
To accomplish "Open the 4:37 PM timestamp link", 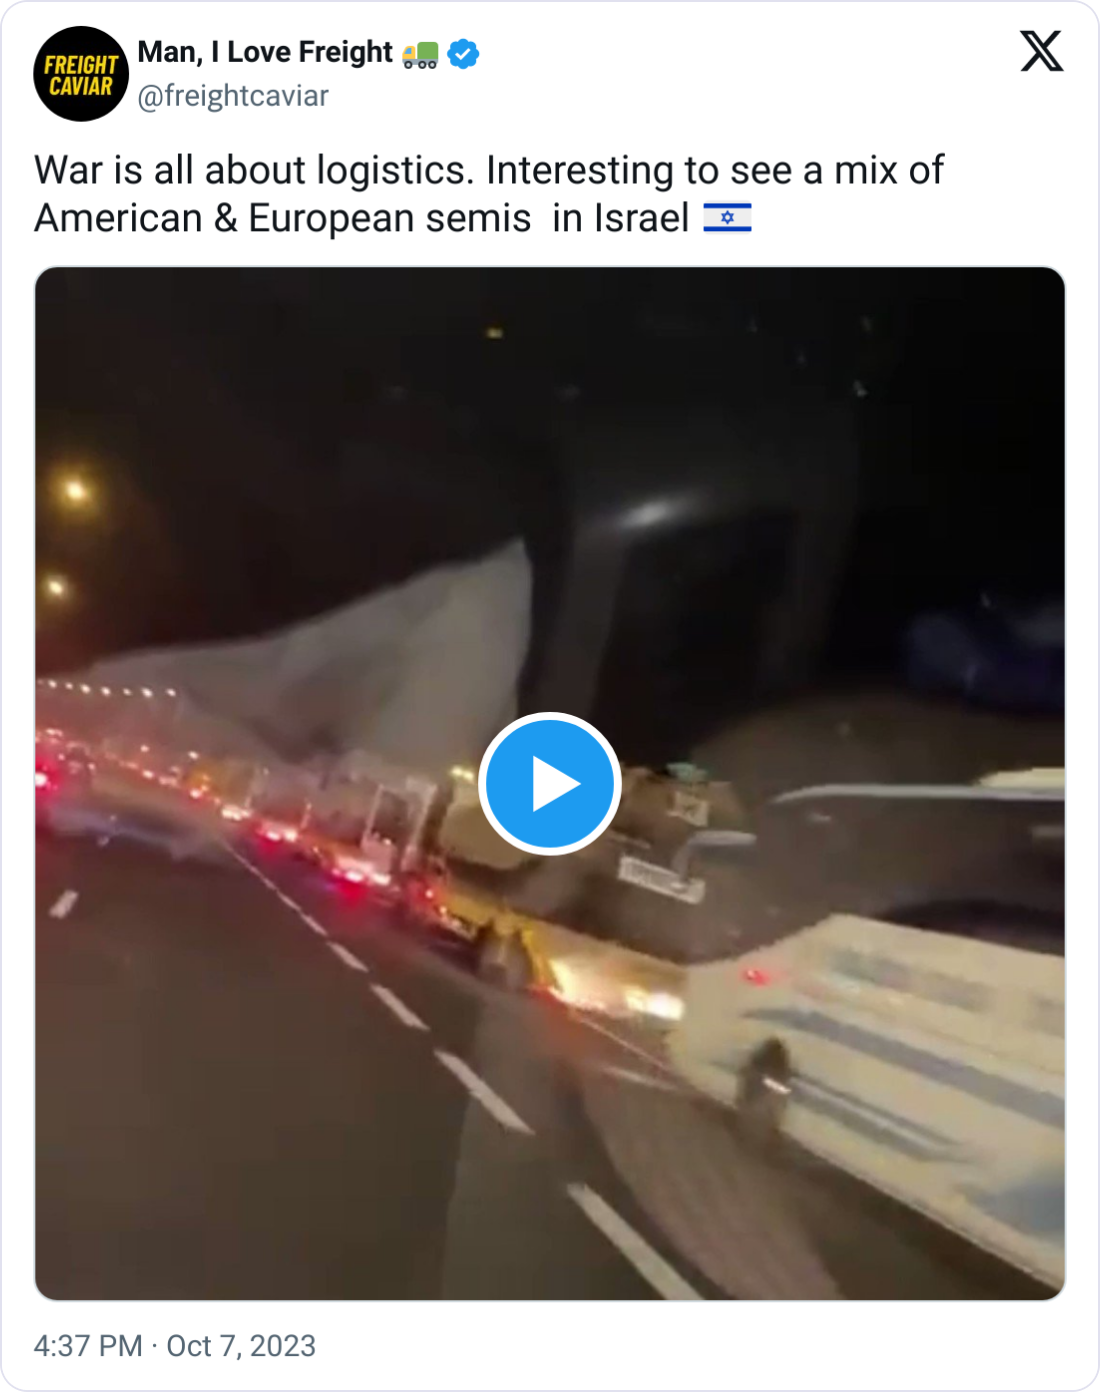I will coord(88,1346).
